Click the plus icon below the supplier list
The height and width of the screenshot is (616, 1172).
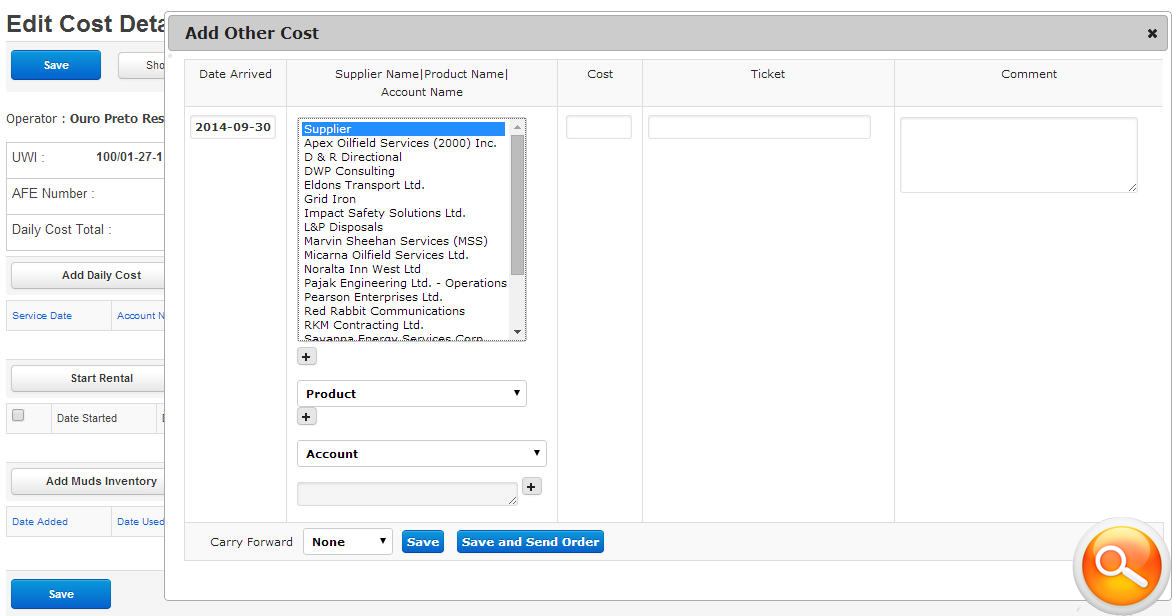pyautogui.click(x=307, y=357)
